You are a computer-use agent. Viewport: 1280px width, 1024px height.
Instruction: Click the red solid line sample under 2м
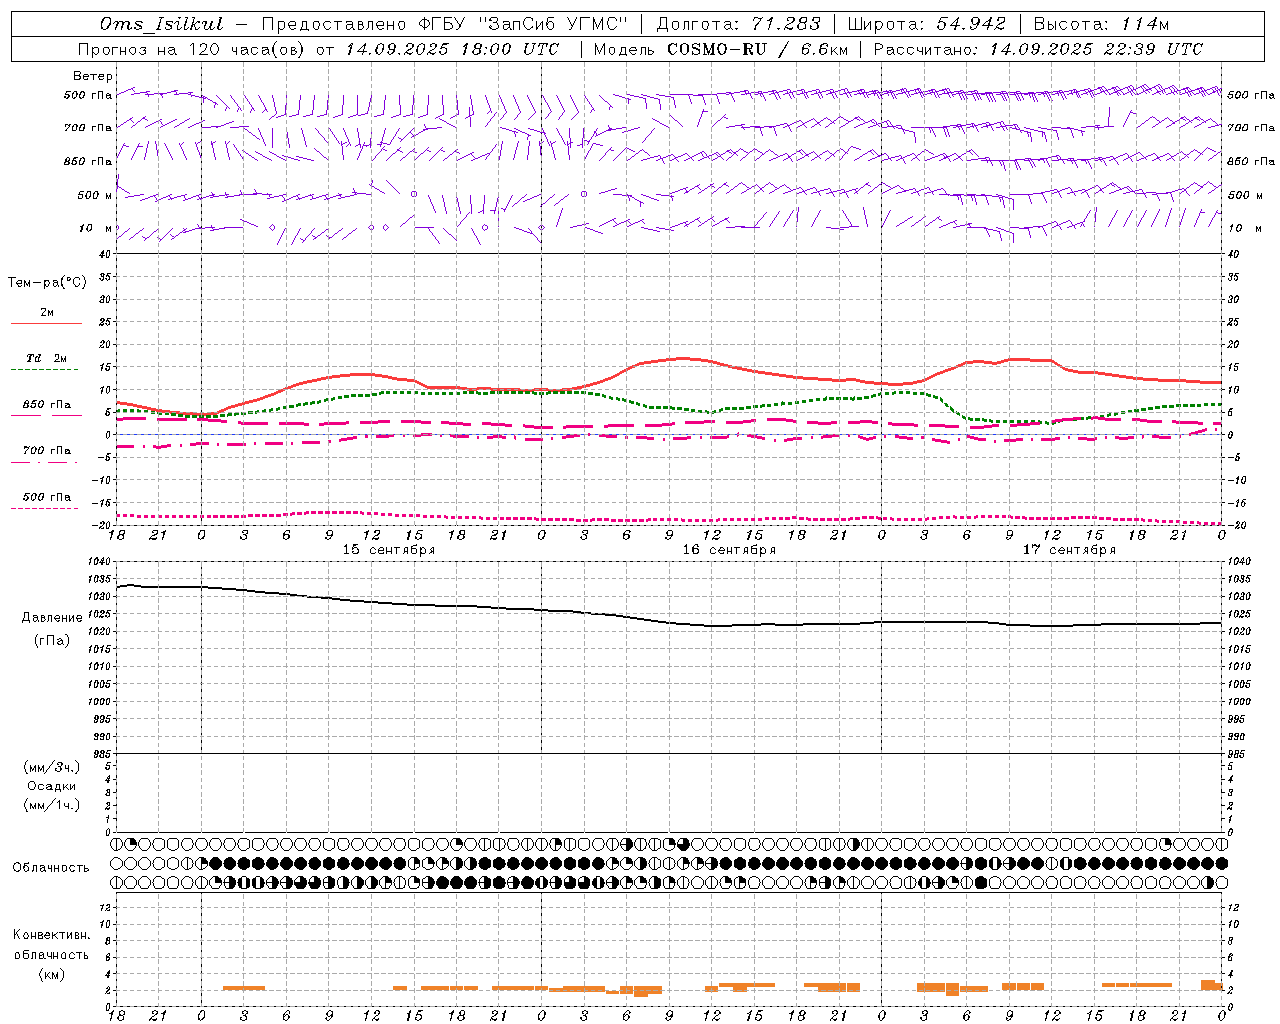[46, 324]
